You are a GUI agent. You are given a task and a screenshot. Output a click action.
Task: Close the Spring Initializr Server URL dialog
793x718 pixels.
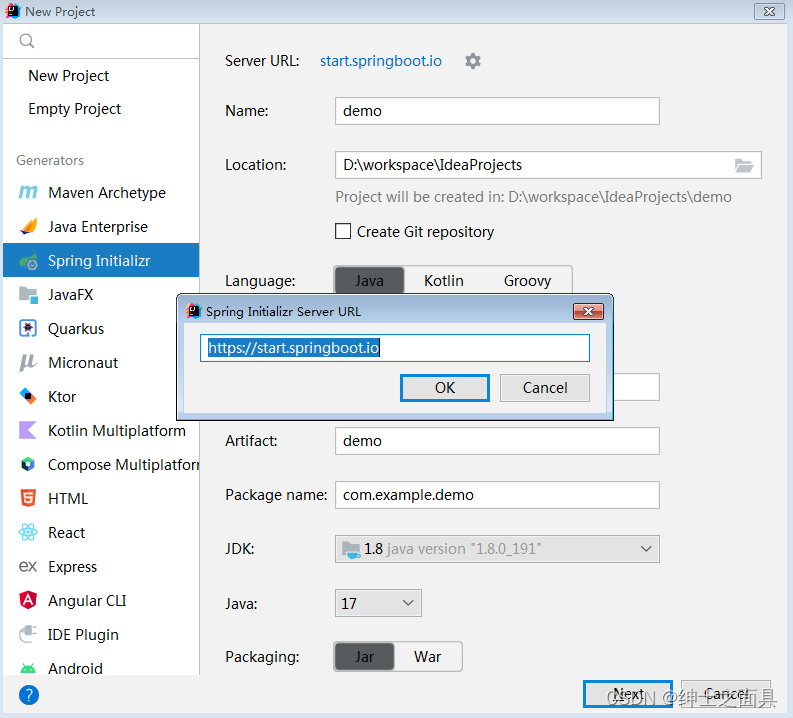point(588,311)
